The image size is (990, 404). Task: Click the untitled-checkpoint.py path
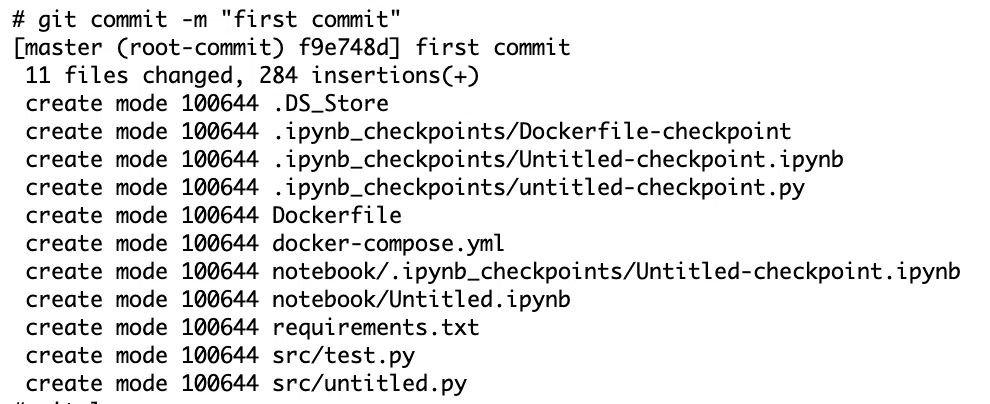(539, 187)
